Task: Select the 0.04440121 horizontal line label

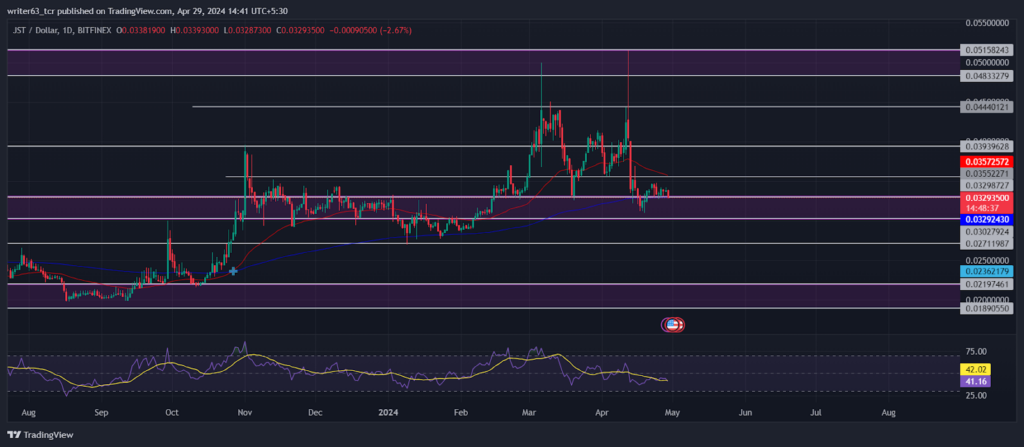Action: 987,107
